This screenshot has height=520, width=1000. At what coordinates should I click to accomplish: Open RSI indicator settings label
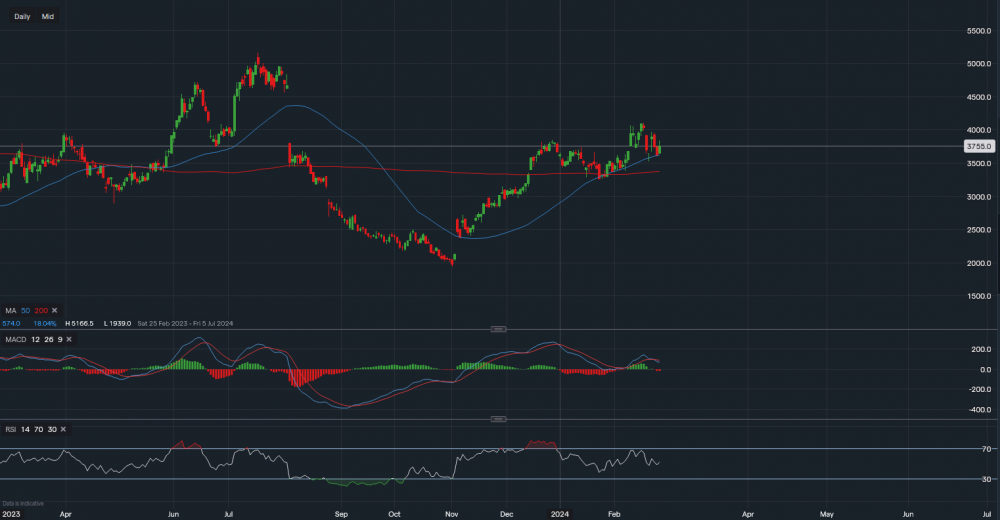(11, 428)
